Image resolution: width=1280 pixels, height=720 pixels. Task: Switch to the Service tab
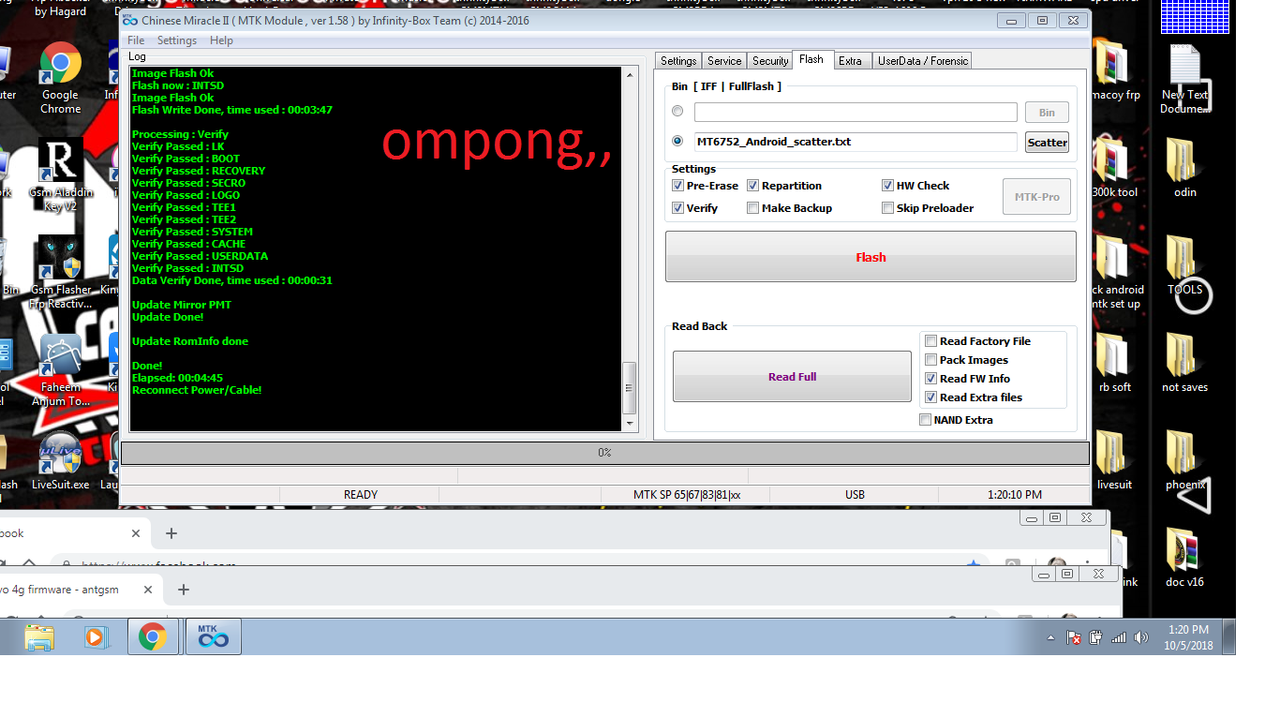724,61
